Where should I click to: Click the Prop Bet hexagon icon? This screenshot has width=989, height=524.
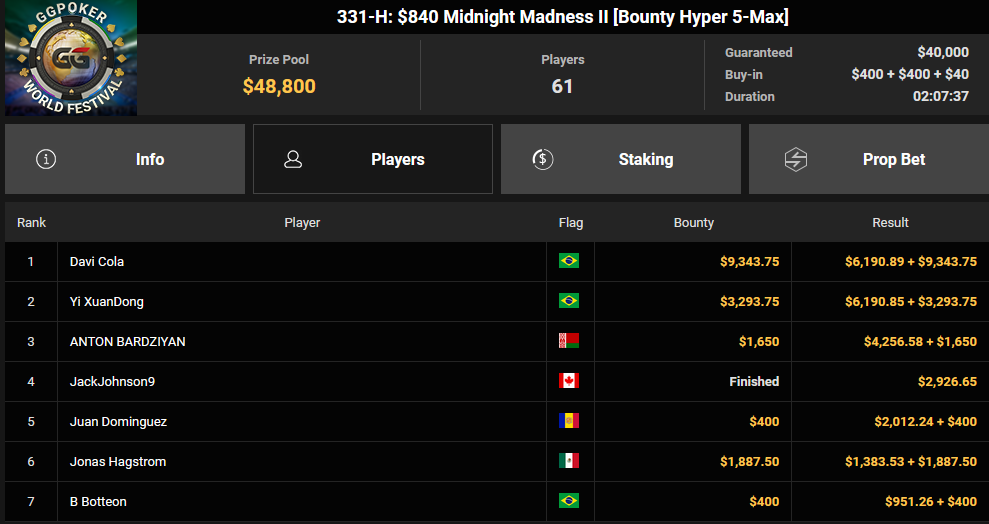click(795, 159)
